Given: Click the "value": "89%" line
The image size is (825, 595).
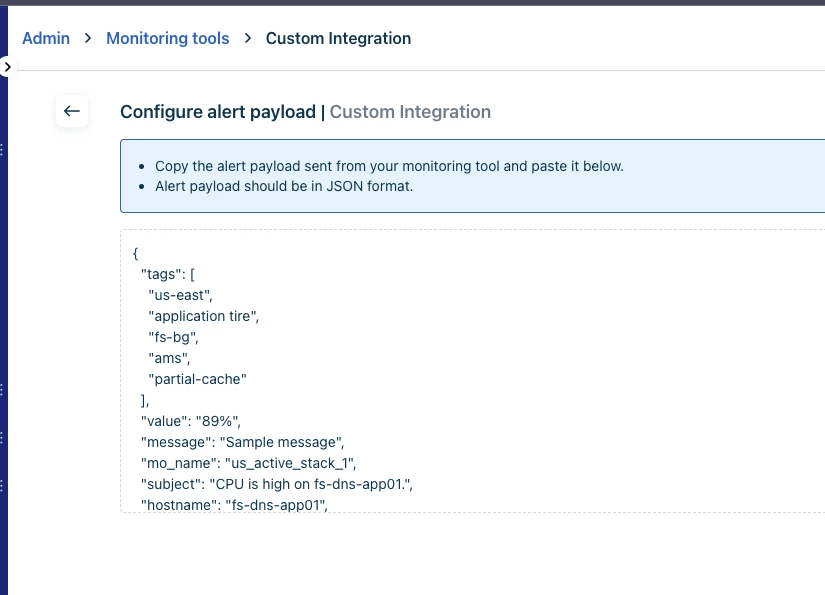Looking at the screenshot, I should (x=190, y=421).
